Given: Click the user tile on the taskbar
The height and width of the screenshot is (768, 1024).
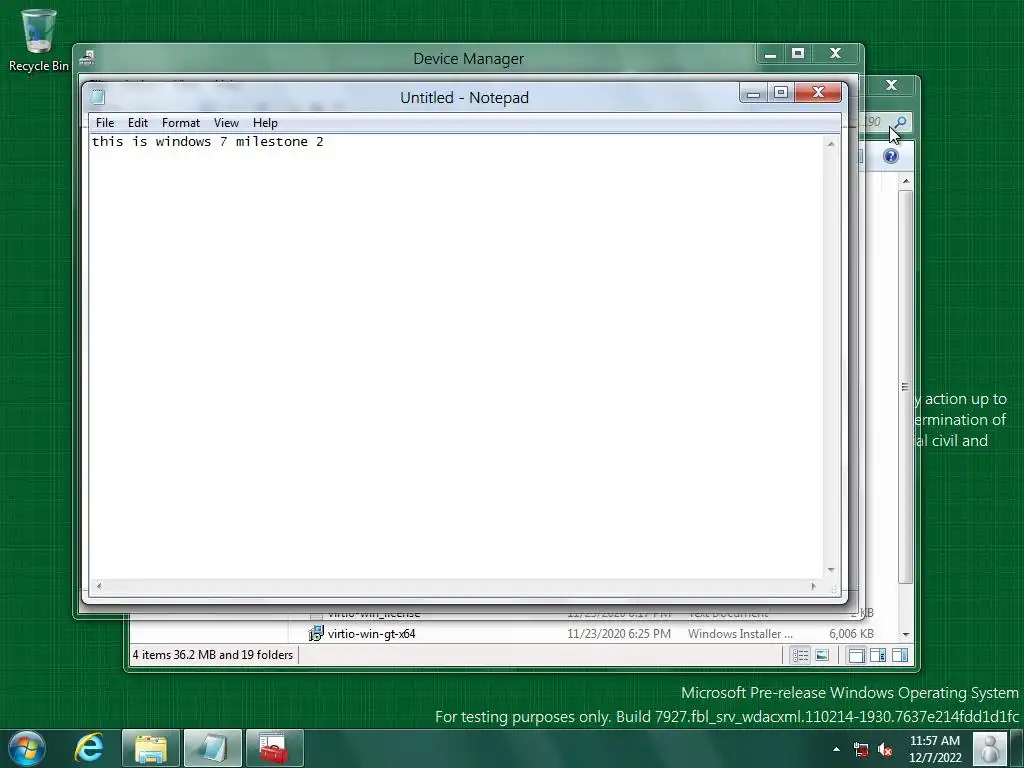Looking at the screenshot, I should [x=990, y=748].
